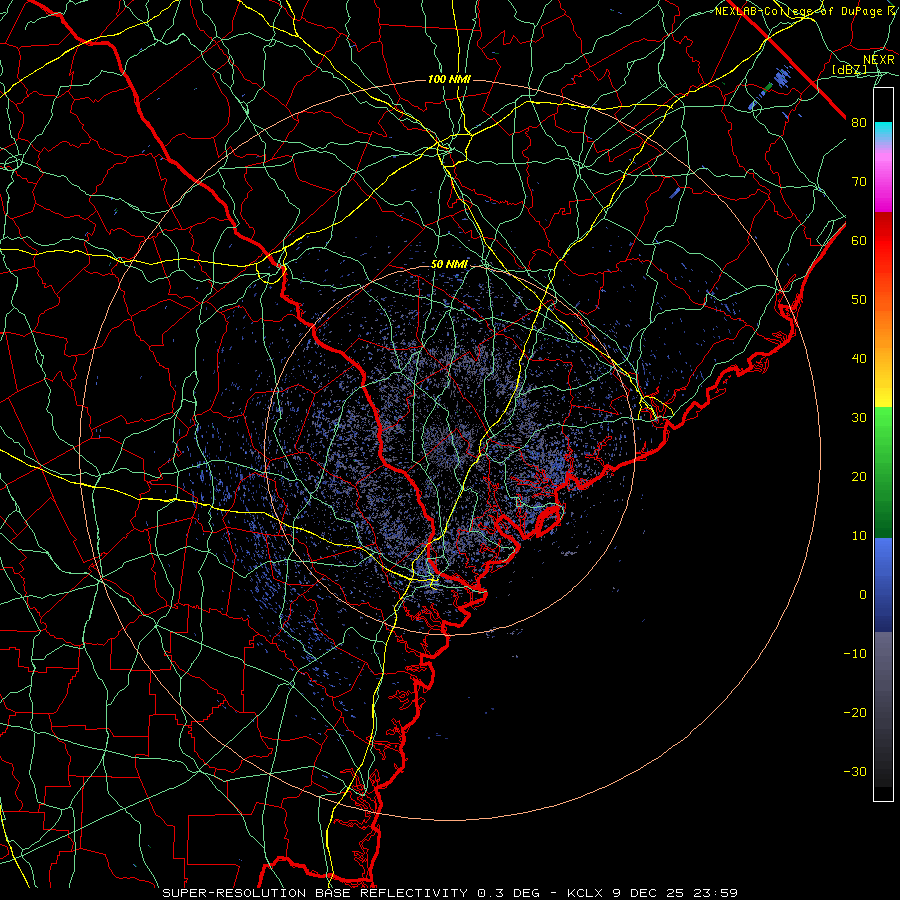The width and height of the screenshot is (900, 900).
Task: Click the magenta segment of the color bar
Action: [x=883, y=183]
